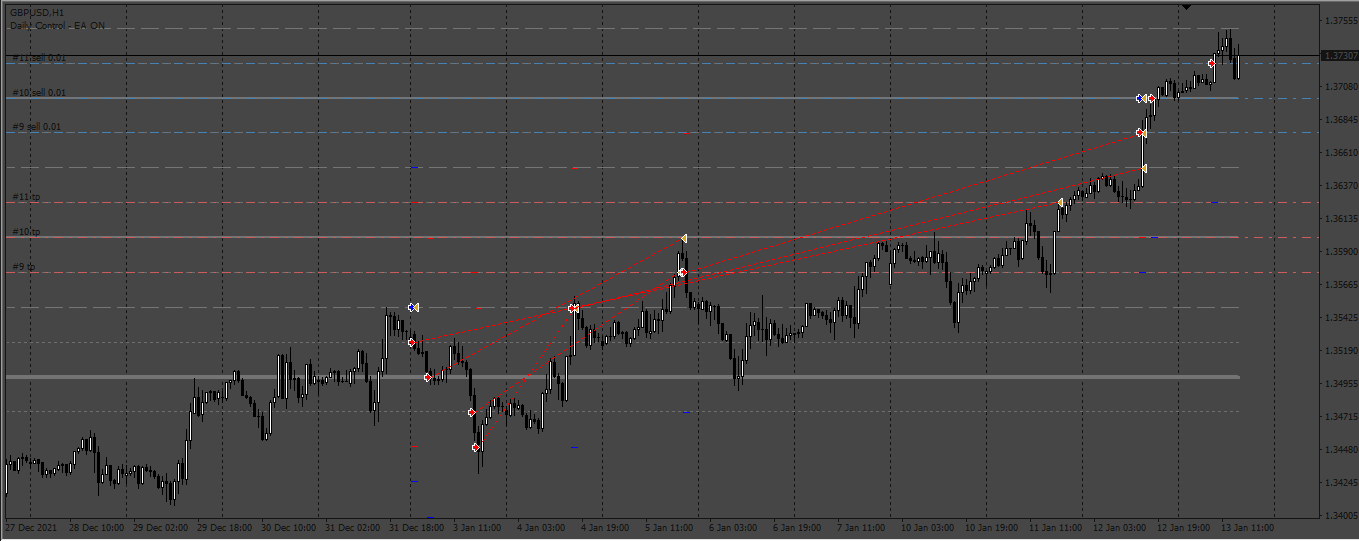This screenshot has width=1359, height=541.
Task: Click the chart shift triangle at top
Action: pos(1186,7)
